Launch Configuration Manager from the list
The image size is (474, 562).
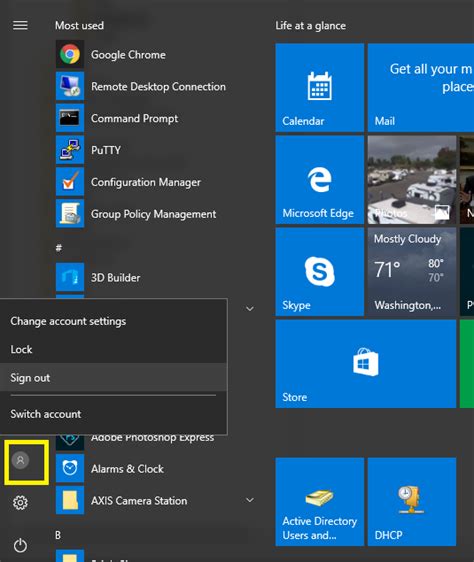pyautogui.click(x=146, y=182)
